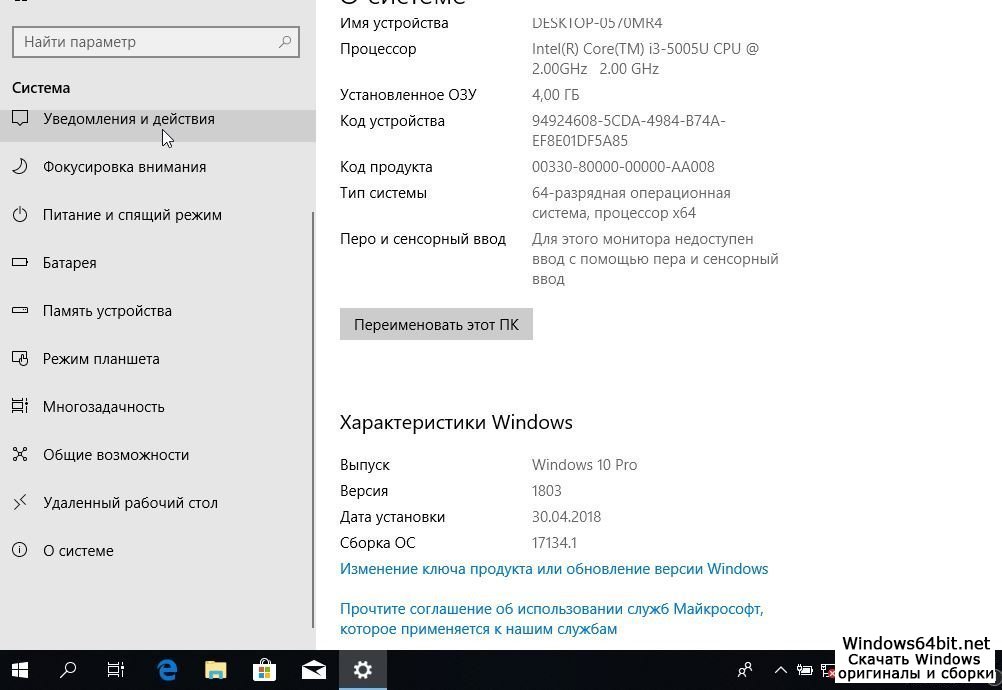Open File Explorer from the taskbar

215,670
